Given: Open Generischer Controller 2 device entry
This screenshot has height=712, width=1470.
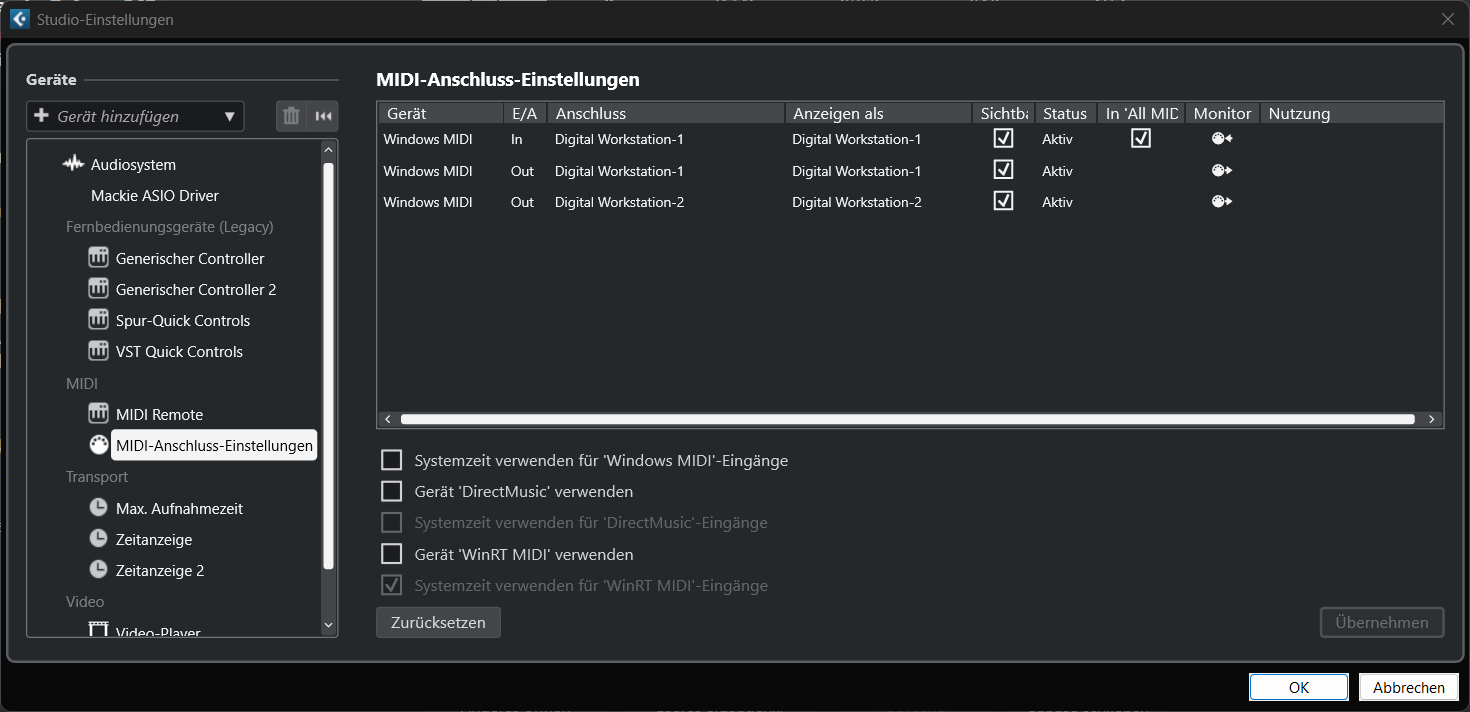Looking at the screenshot, I should click(195, 290).
